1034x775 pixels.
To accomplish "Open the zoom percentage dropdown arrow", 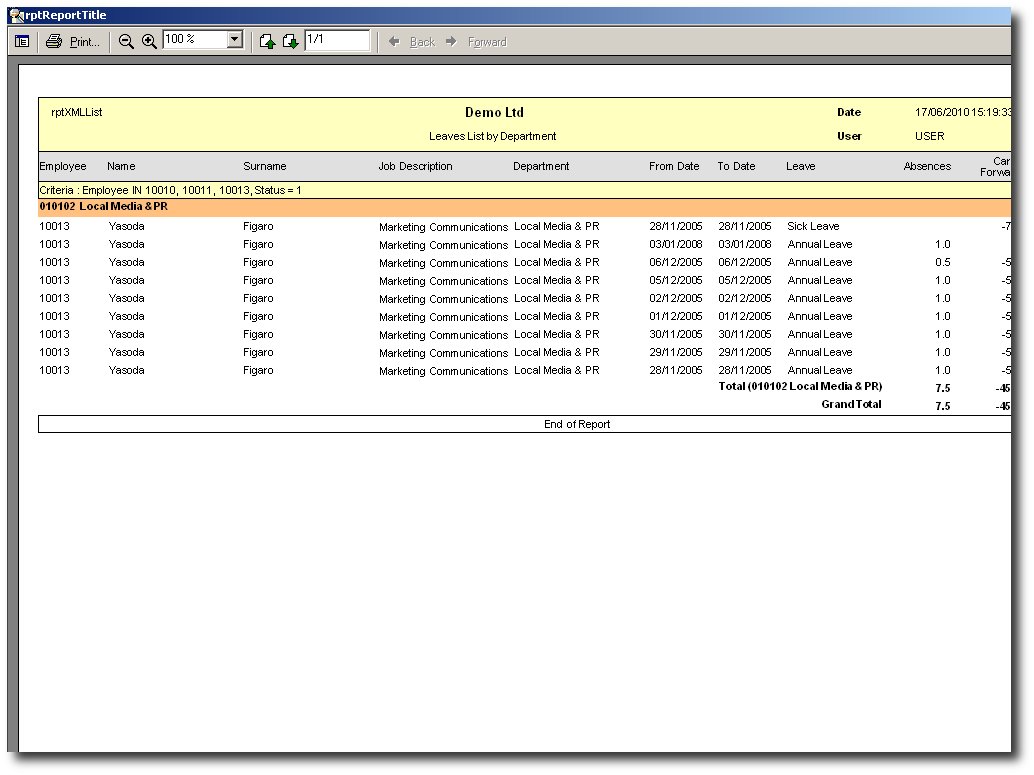I will pyautogui.click(x=235, y=40).
